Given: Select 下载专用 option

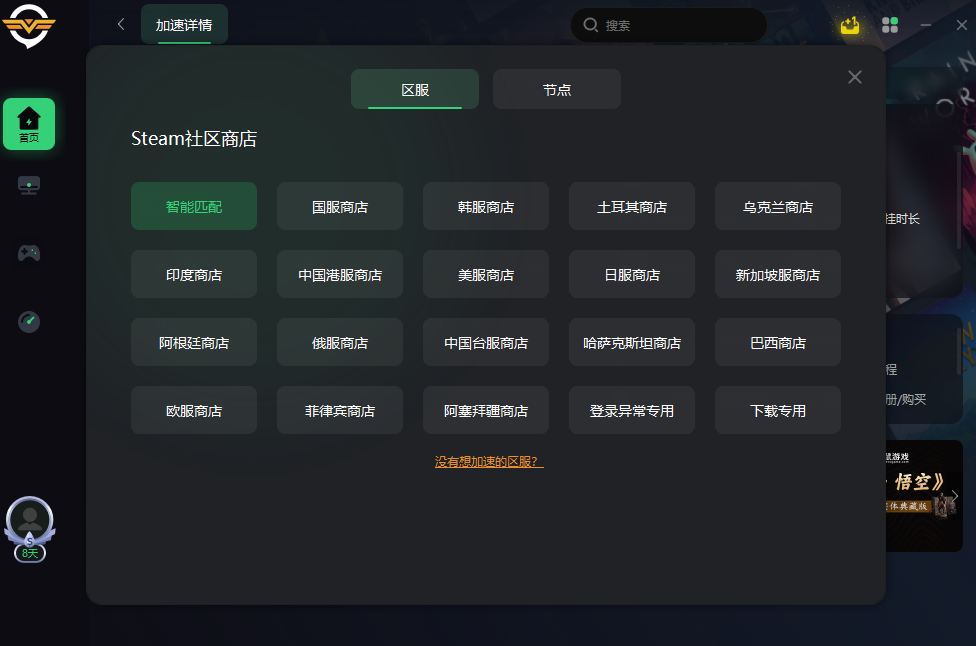Looking at the screenshot, I should (x=777, y=410).
